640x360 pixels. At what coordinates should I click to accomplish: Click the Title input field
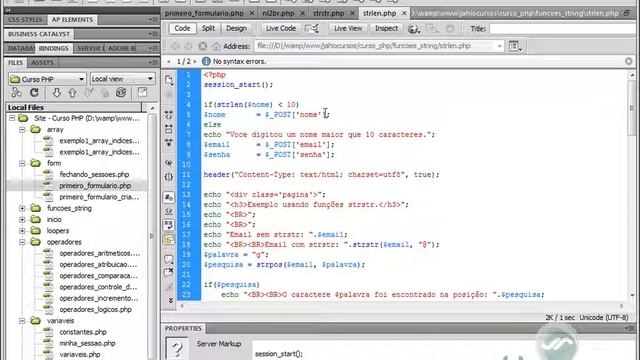[x=564, y=29]
